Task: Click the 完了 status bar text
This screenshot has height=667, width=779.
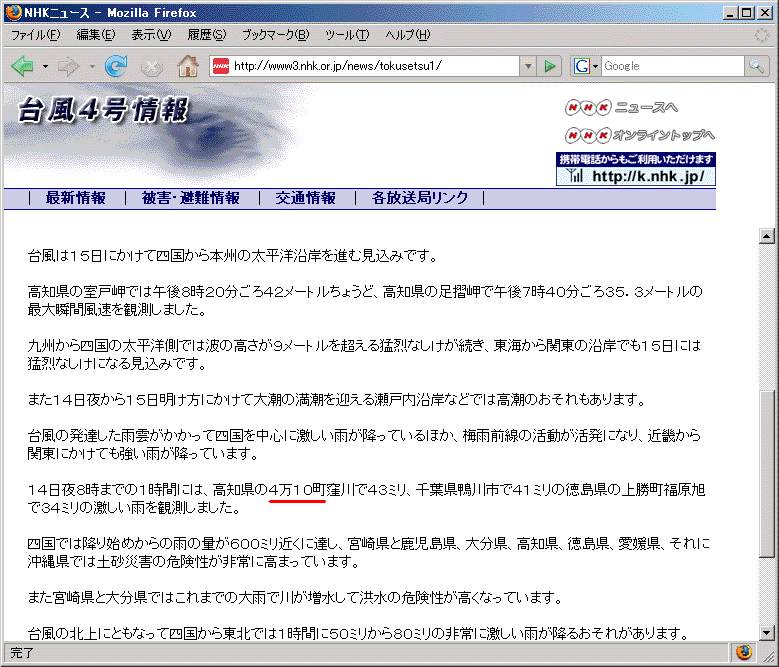Action: point(22,653)
